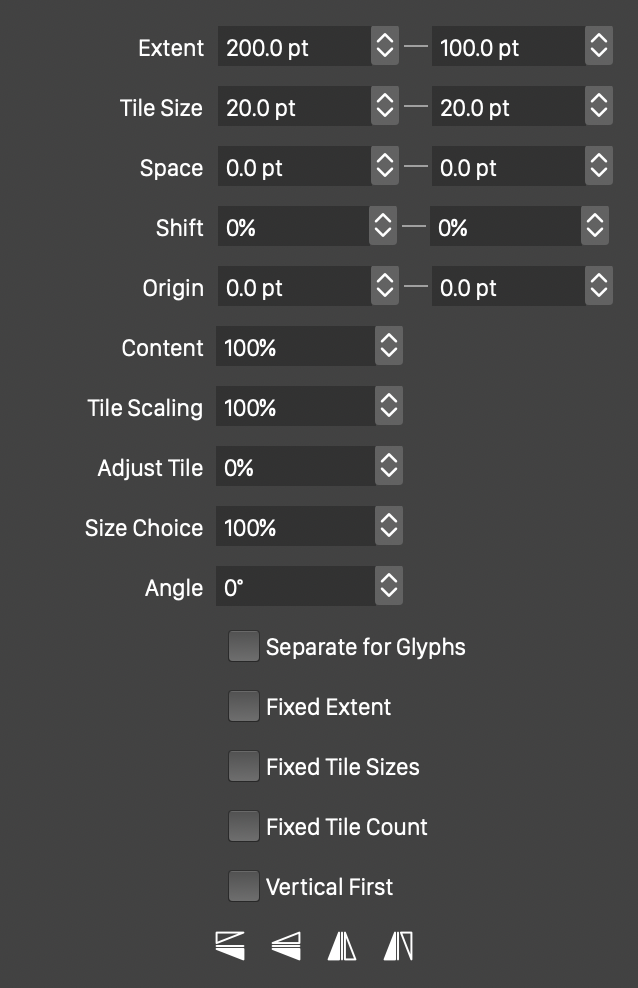638x988 pixels.
Task: Focus the Angle 0° input field
Action: pyautogui.click(x=295, y=586)
